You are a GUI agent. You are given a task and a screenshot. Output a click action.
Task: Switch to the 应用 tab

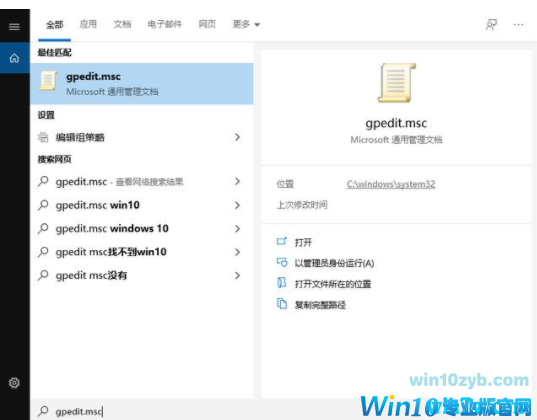pyautogui.click(x=88, y=24)
